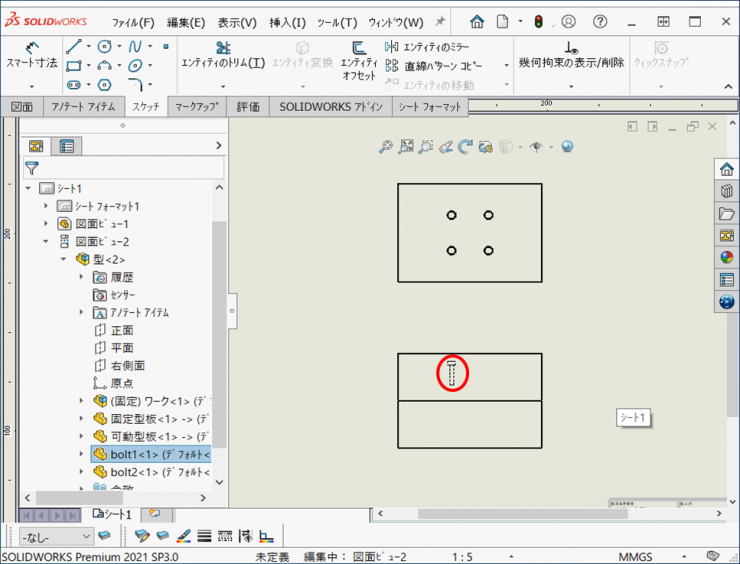The width and height of the screenshot is (740, 564).
Task: Select the Circle sketch tool
Action: coord(104,46)
